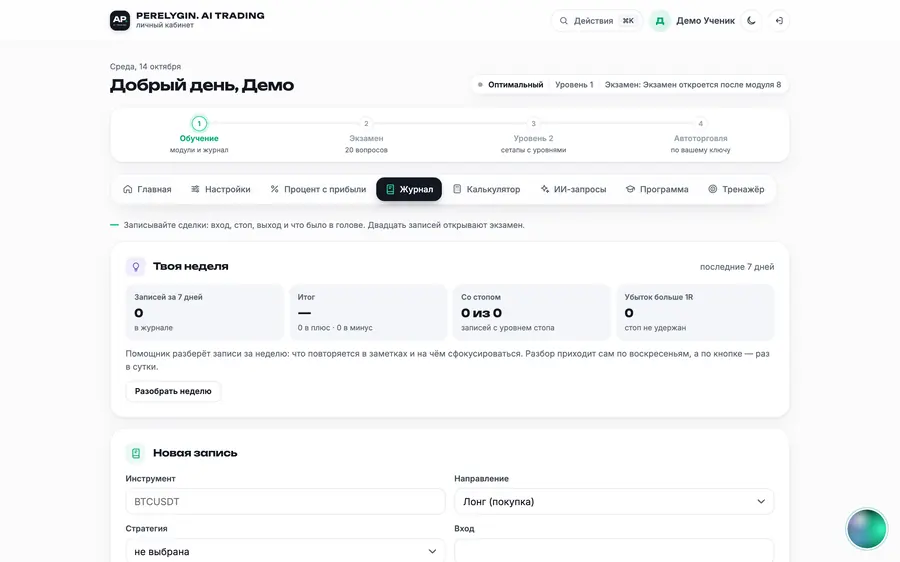Open the Главная tab

(x=147, y=189)
